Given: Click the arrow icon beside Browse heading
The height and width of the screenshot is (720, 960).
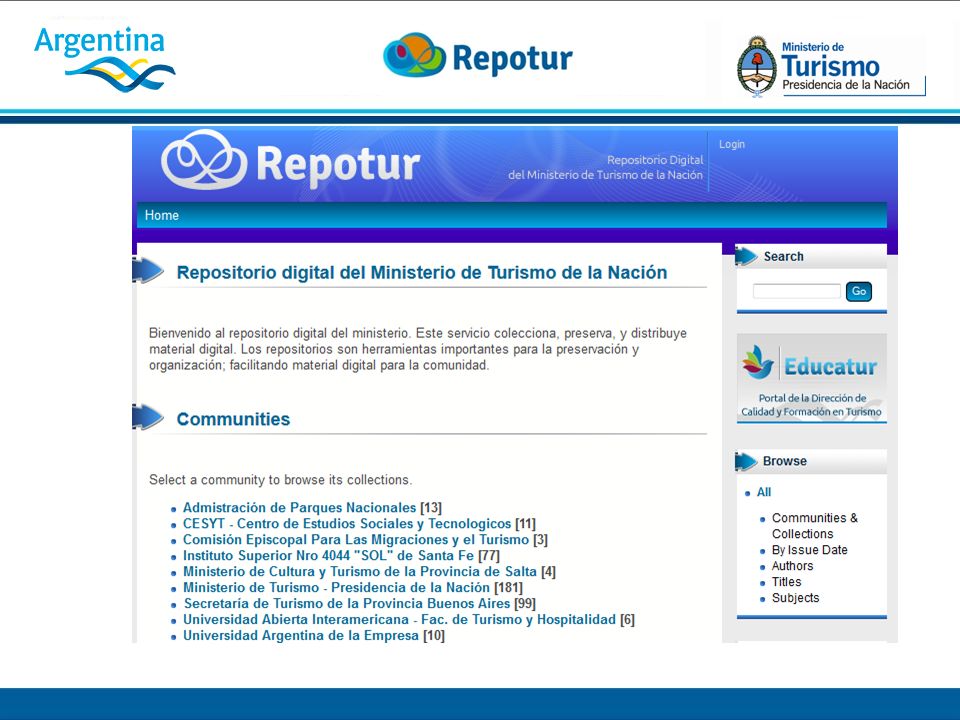Looking at the screenshot, I should 746,461.
